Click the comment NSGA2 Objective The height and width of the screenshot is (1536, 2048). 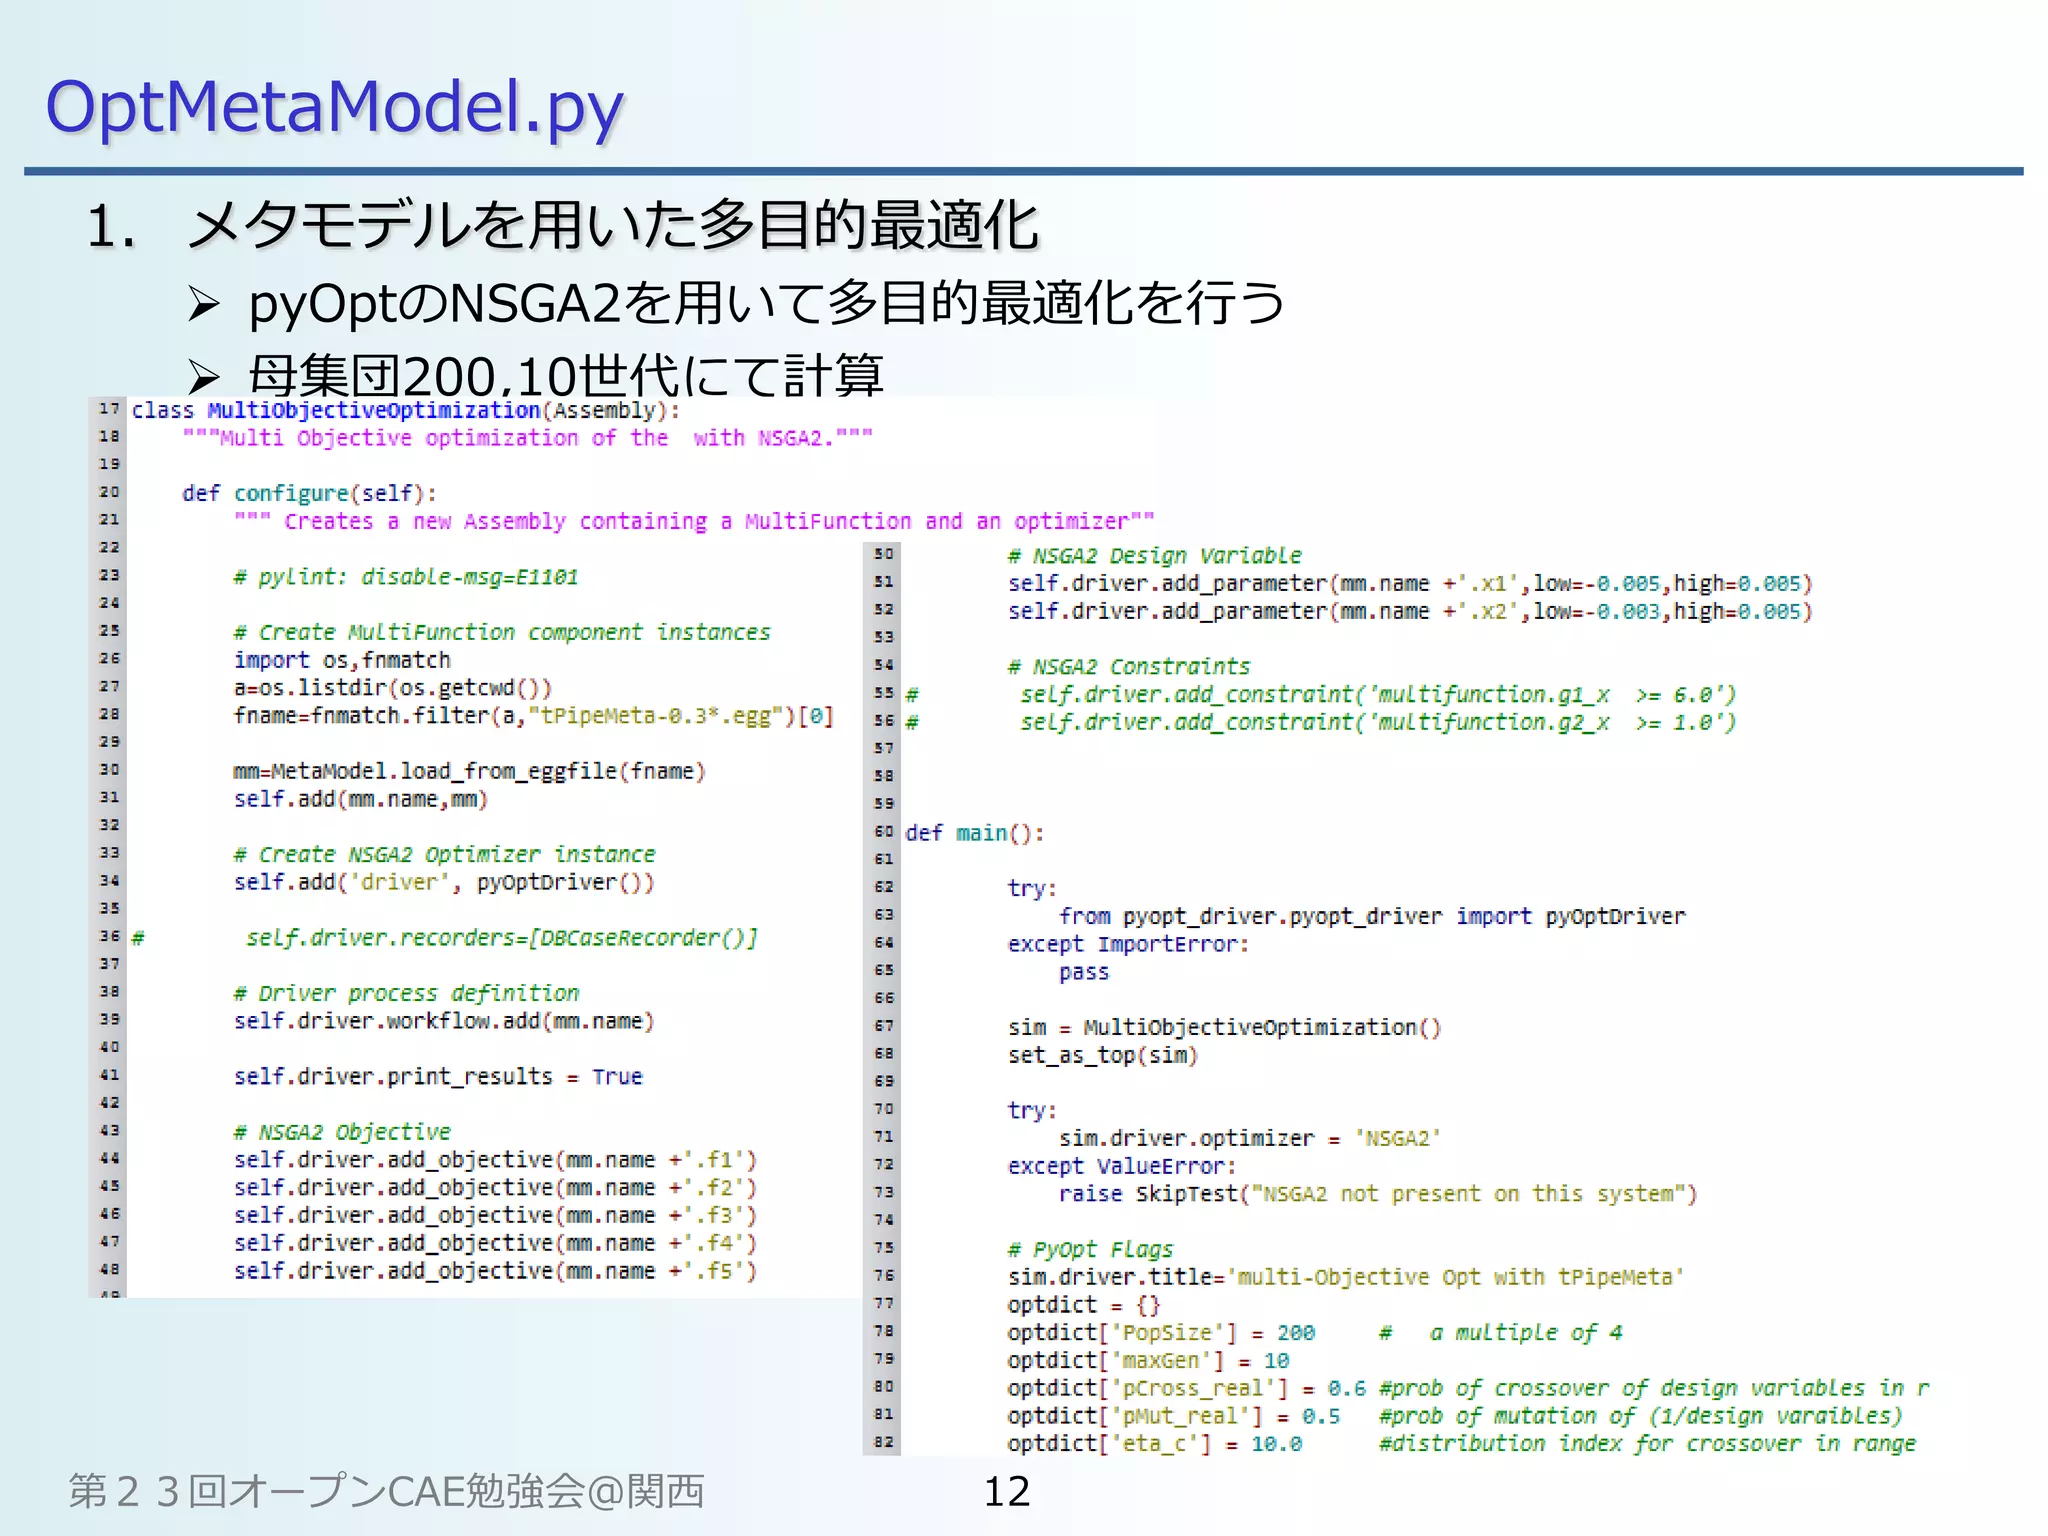point(342,1132)
